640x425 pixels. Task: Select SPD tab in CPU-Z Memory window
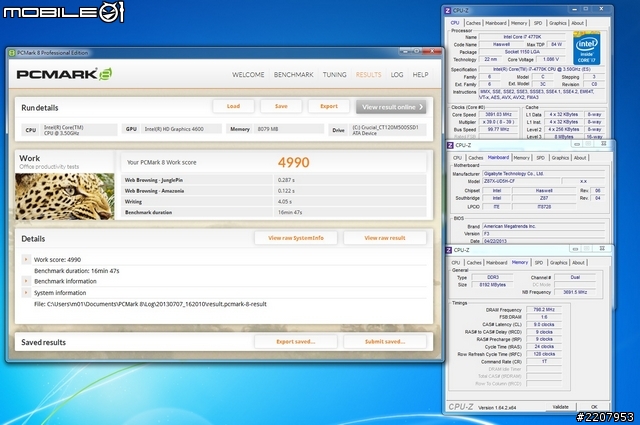coord(539,263)
